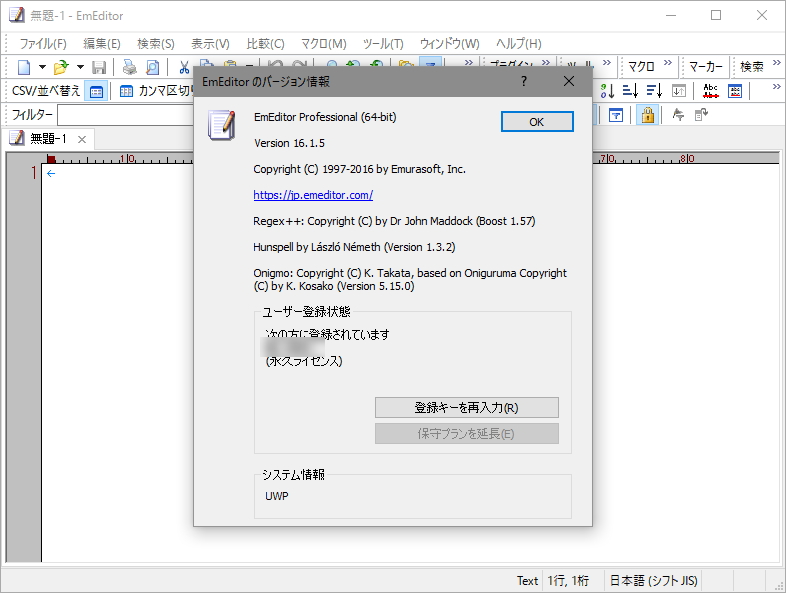Click the Cut scissors icon
Viewport: 786px width, 593px height.
[x=184, y=67]
